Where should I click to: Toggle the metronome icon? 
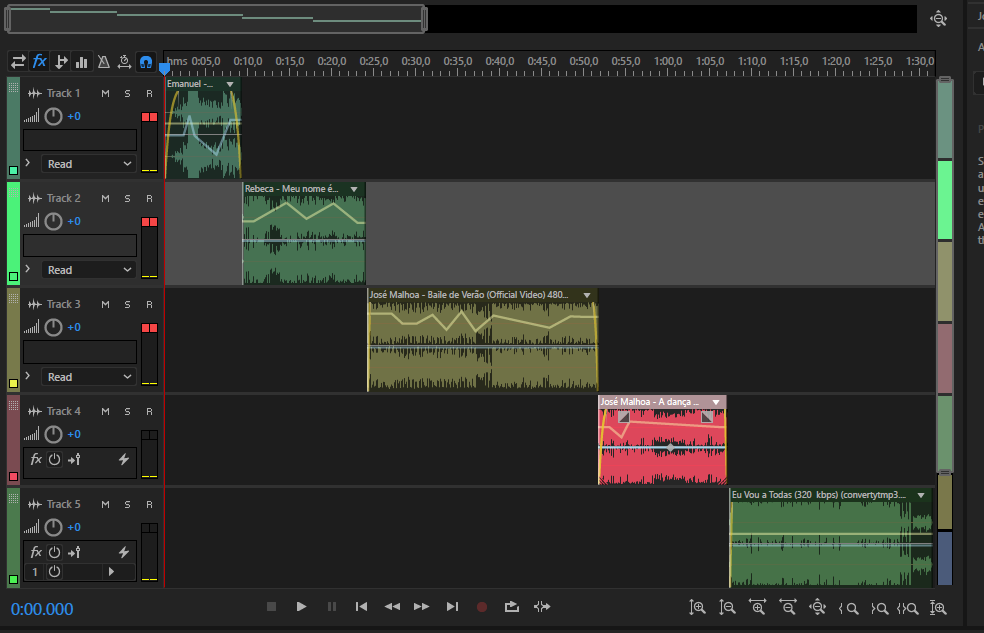(104, 62)
